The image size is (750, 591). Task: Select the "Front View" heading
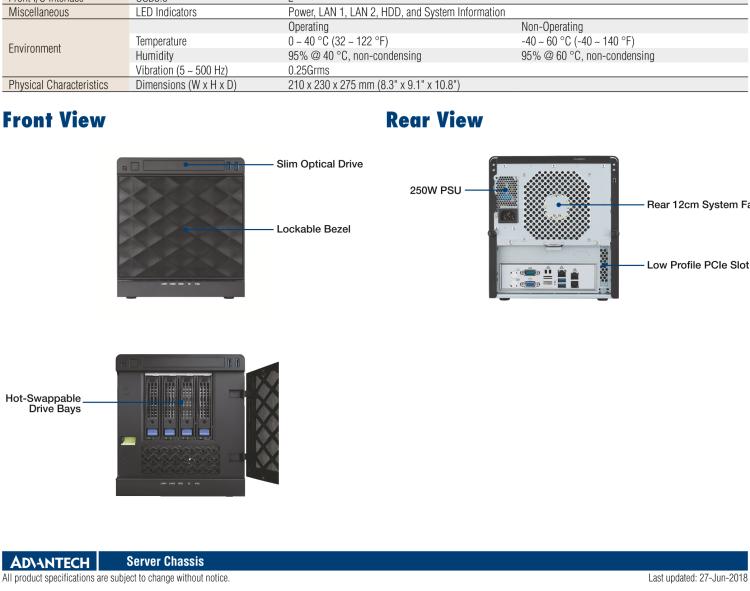[x=53, y=120]
